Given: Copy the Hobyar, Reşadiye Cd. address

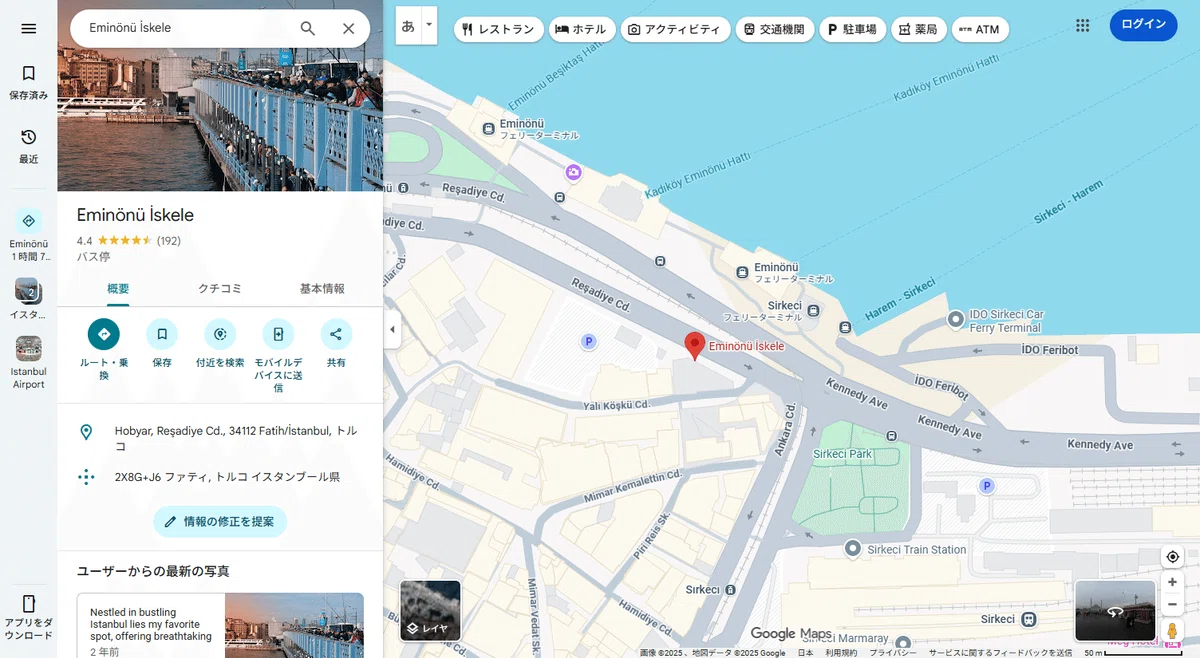Looking at the screenshot, I should [220, 438].
